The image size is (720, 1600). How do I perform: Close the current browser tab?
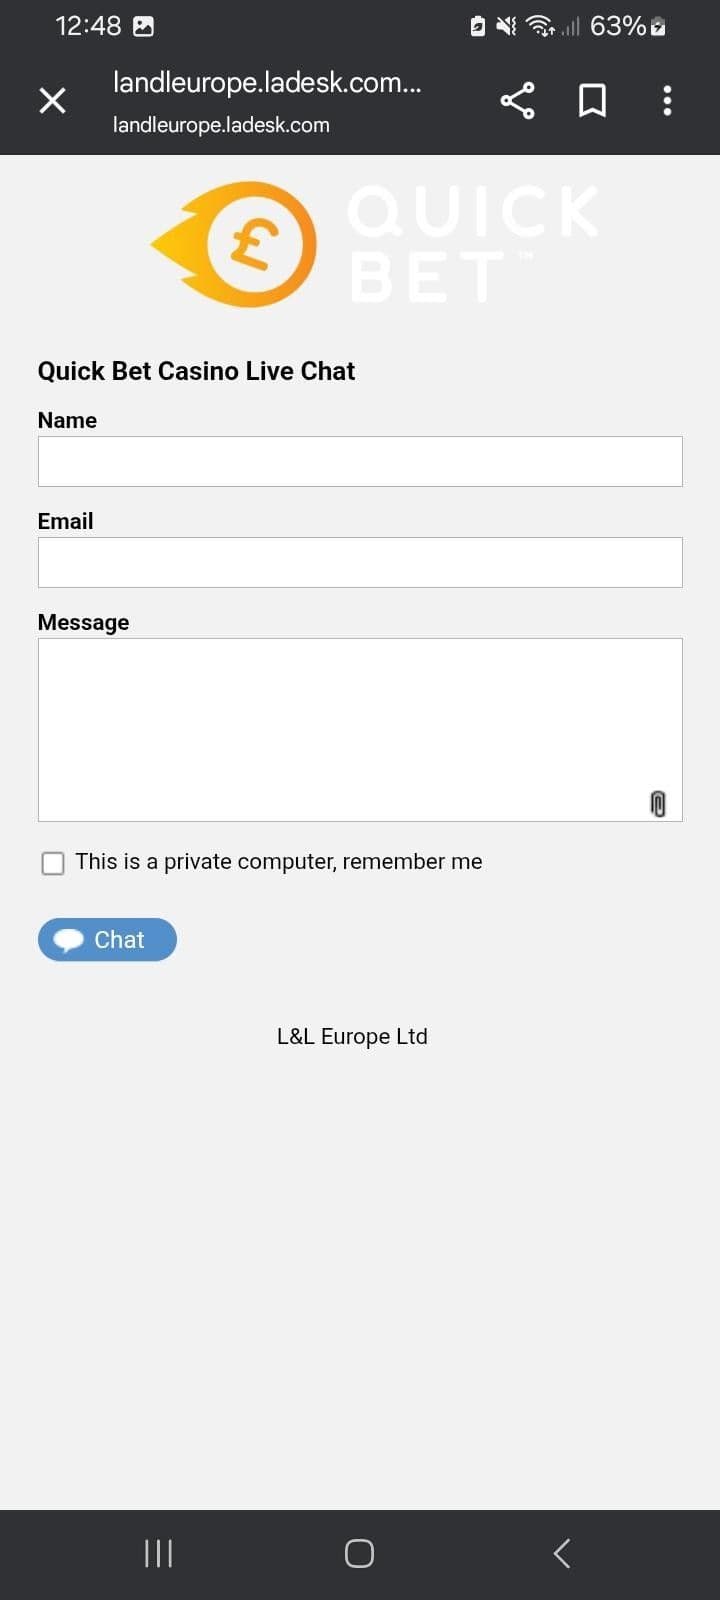point(52,100)
